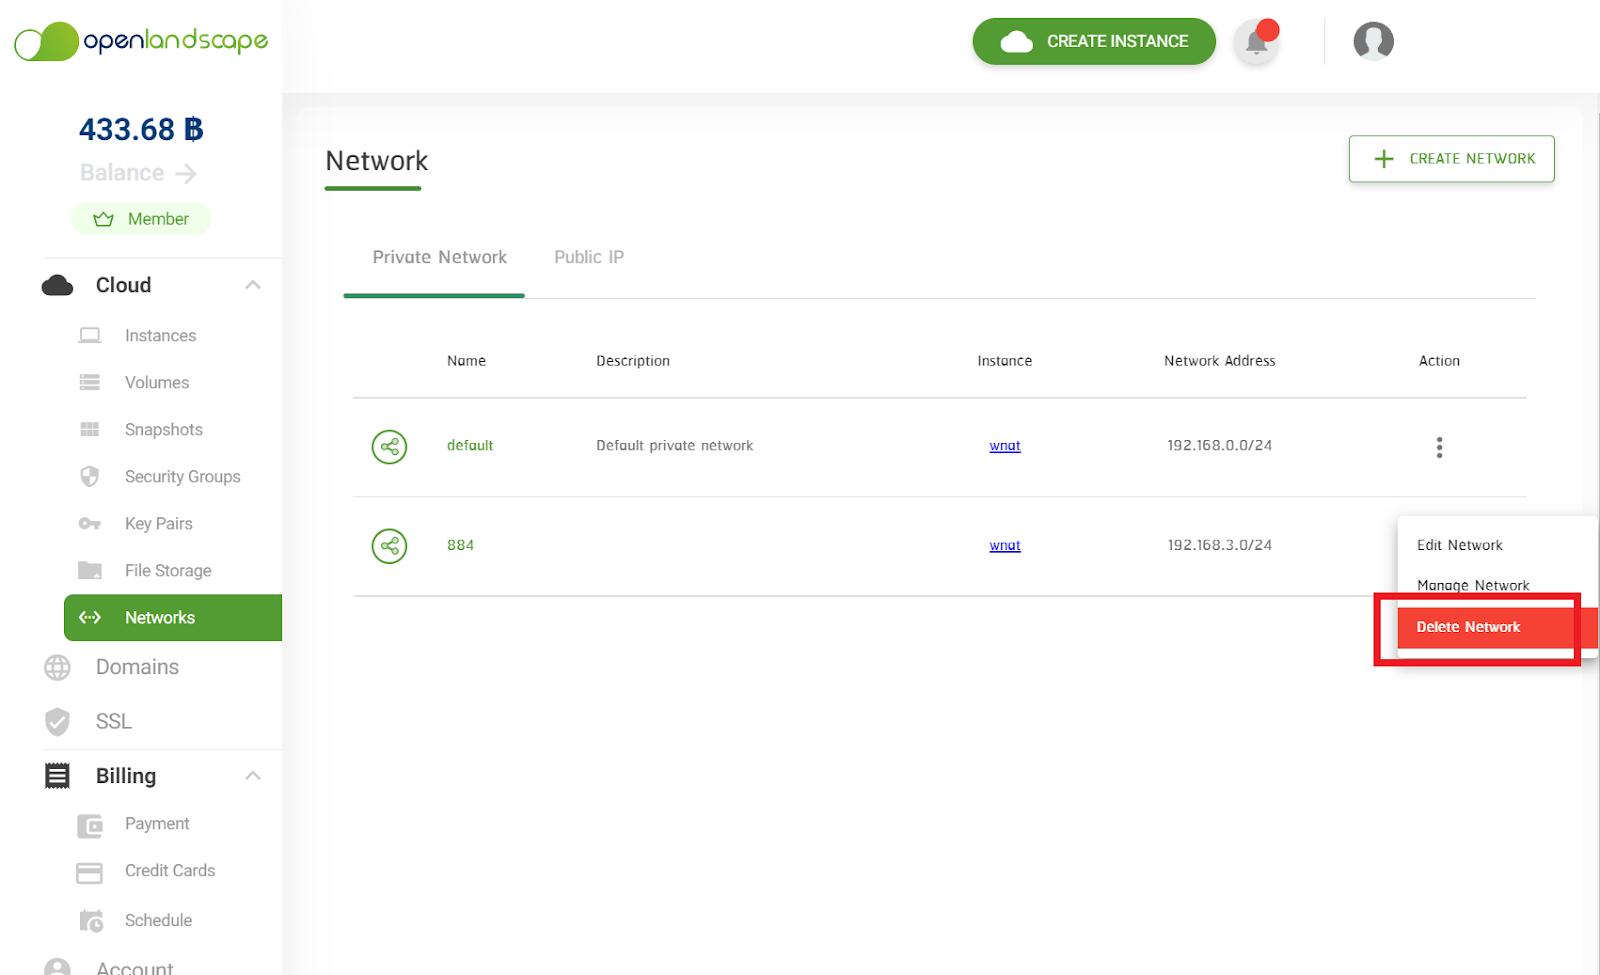Screen dimensions: 1600x975
Task: Open the user profile avatar
Action: tap(1373, 41)
